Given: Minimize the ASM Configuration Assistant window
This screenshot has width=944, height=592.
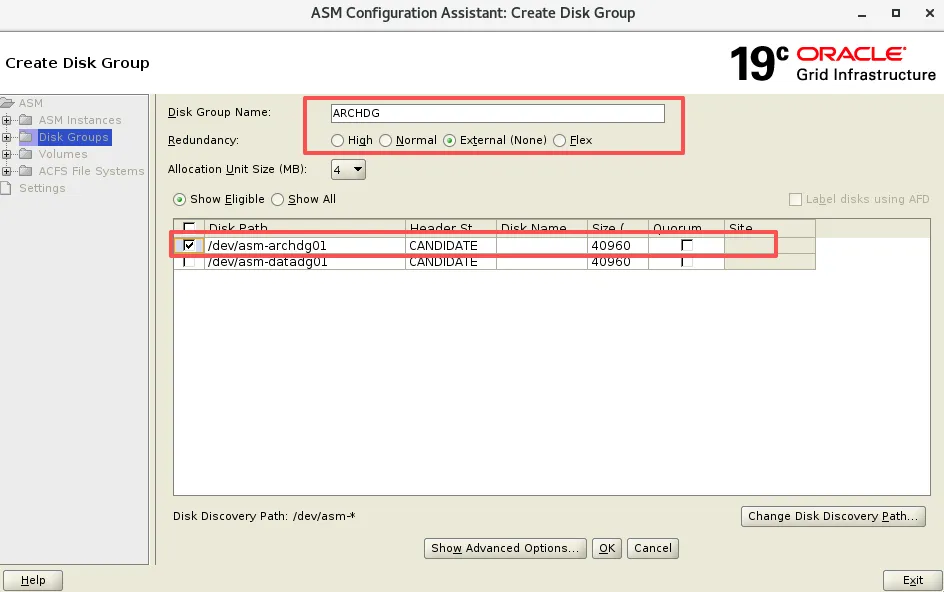Looking at the screenshot, I should 862,14.
